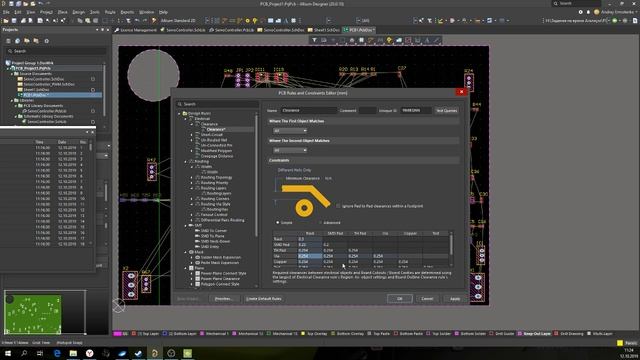Click the open folder icon in the main toolbar

[6, 20]
